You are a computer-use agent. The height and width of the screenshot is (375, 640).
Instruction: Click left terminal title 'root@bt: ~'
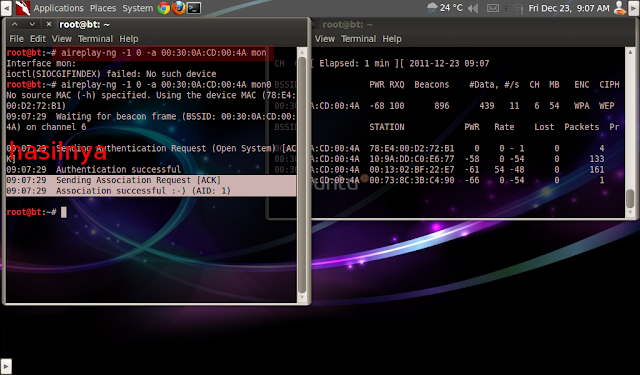84,24
